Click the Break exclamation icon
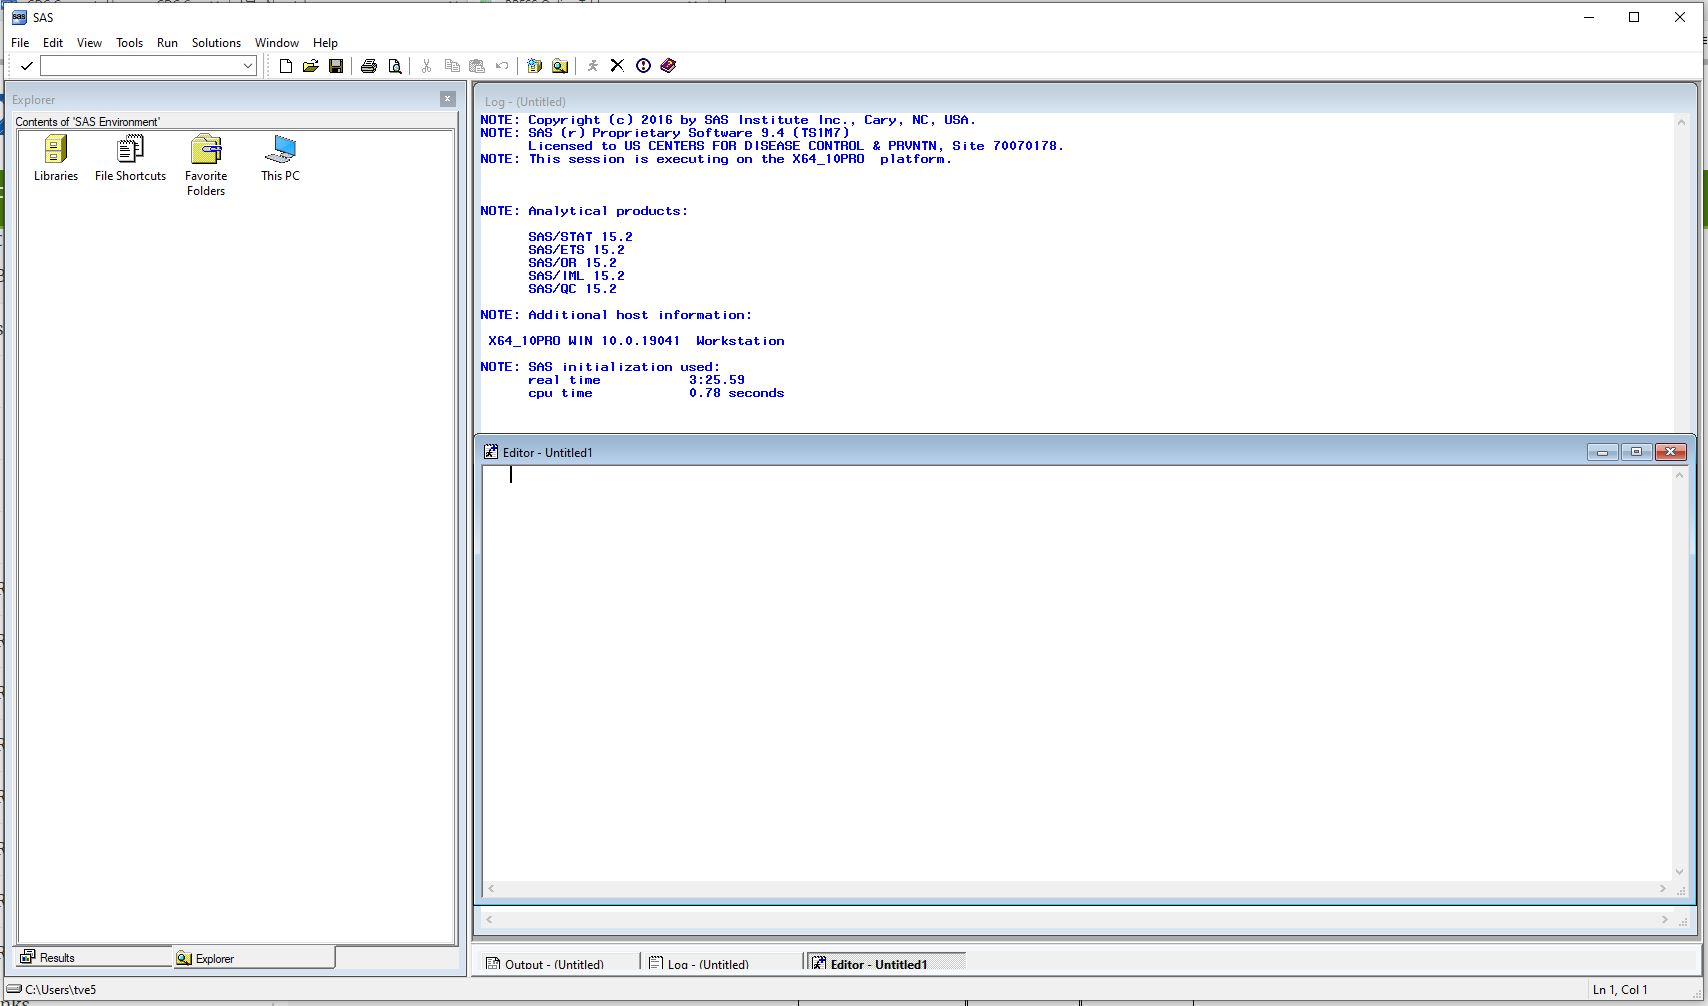 [x=643, y=66]
